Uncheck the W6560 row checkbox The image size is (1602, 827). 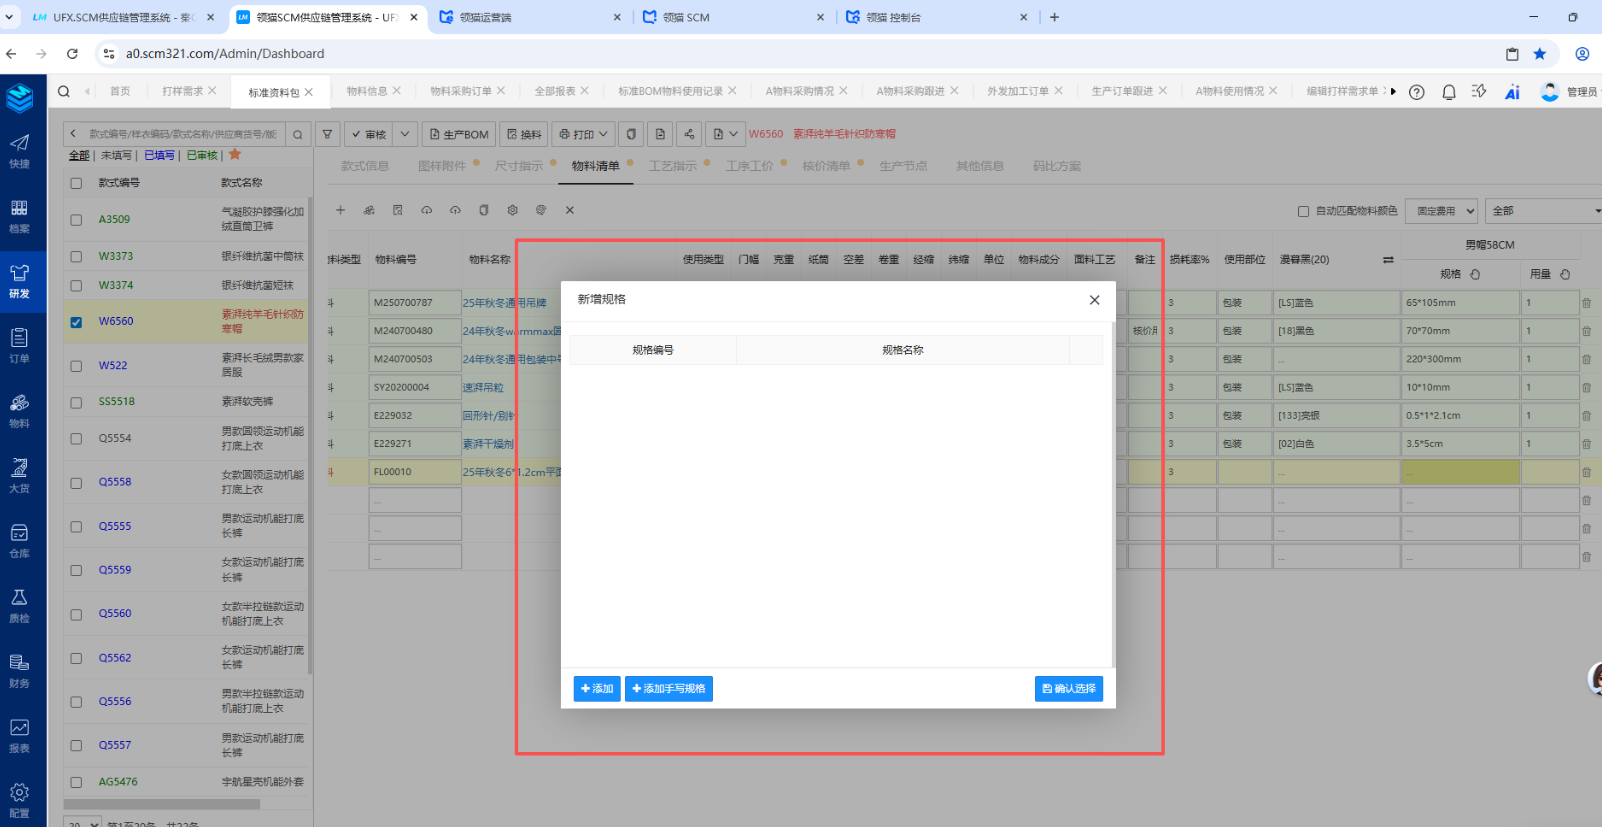tap(76, 322)
